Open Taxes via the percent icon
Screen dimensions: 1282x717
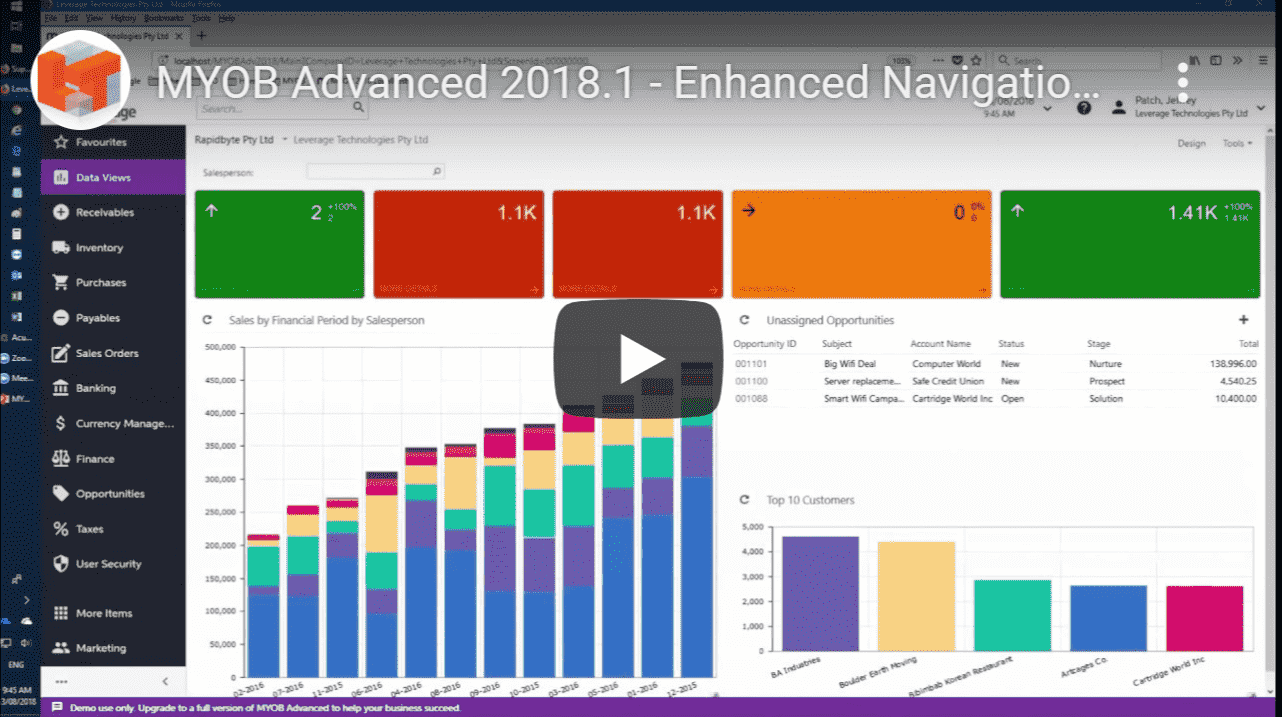[60, 529]
